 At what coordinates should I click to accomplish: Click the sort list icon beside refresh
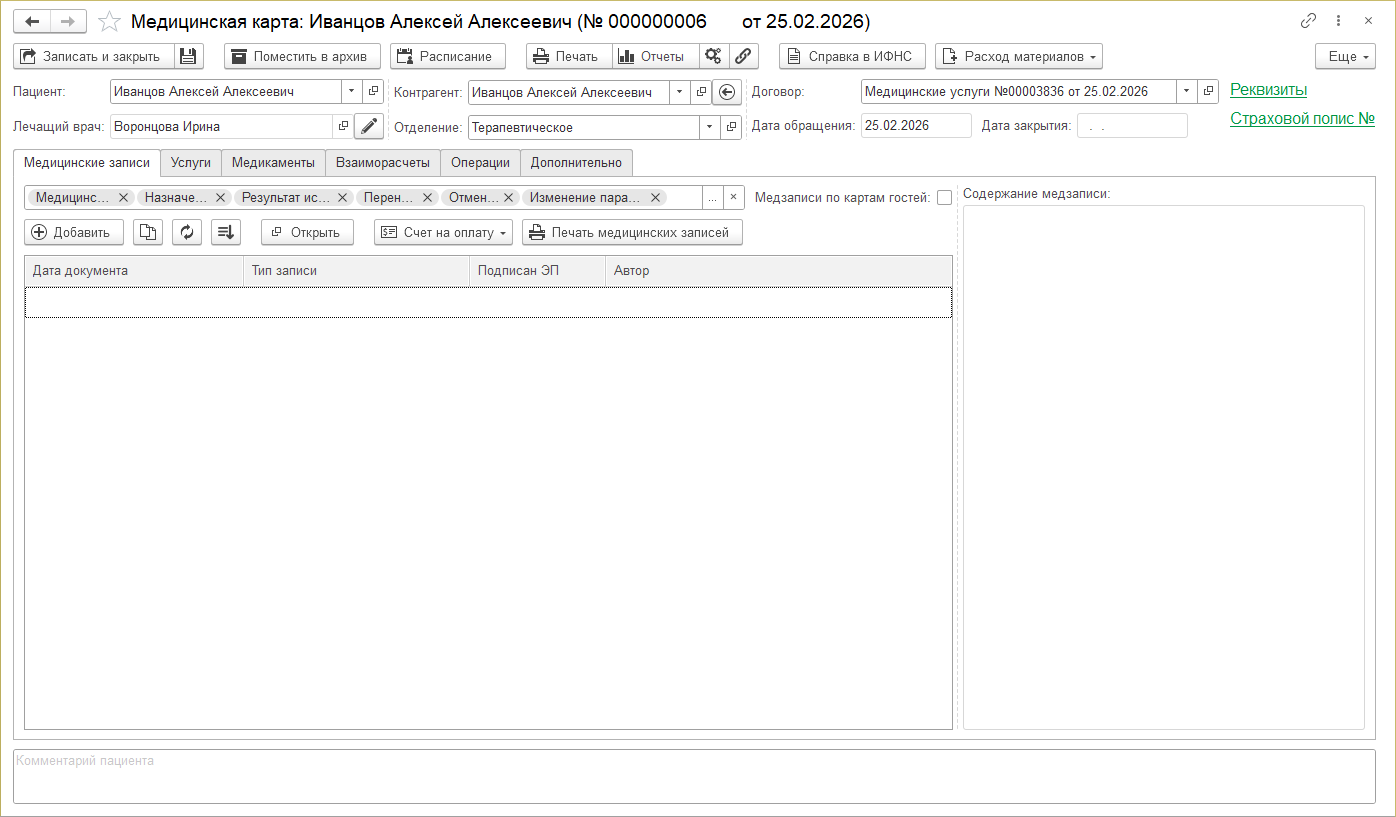coord(227,232)
